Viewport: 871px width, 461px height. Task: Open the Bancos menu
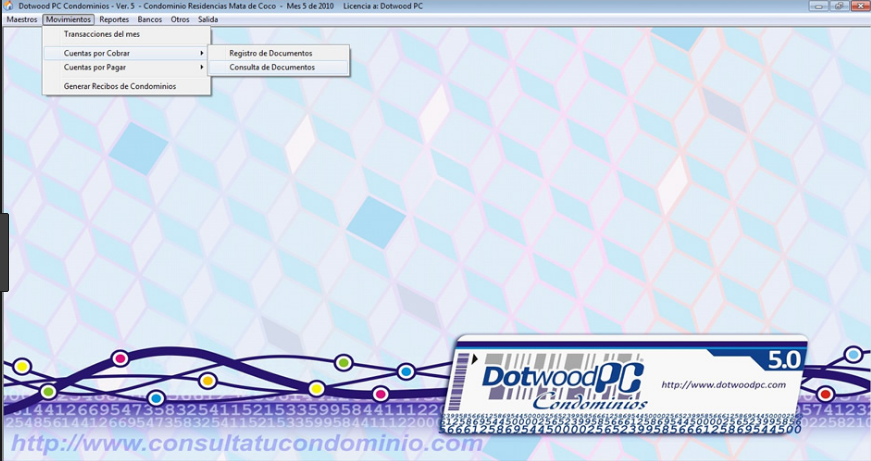pos(149,19)
